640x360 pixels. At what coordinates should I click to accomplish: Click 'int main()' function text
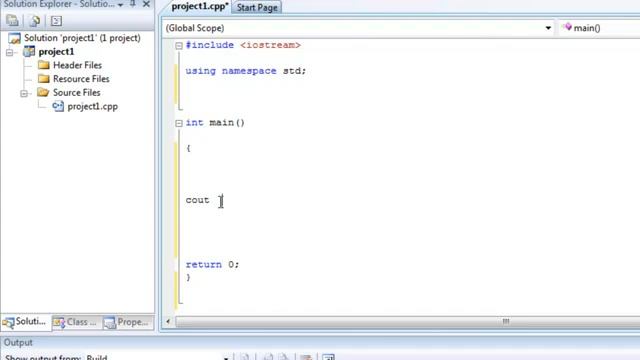215,122
